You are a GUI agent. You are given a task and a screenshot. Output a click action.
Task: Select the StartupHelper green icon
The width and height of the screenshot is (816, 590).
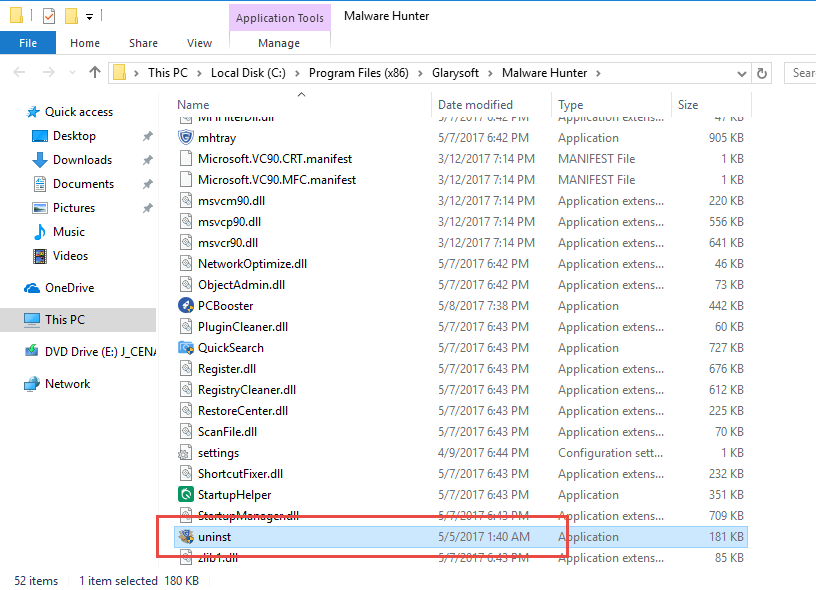[186, 494]
